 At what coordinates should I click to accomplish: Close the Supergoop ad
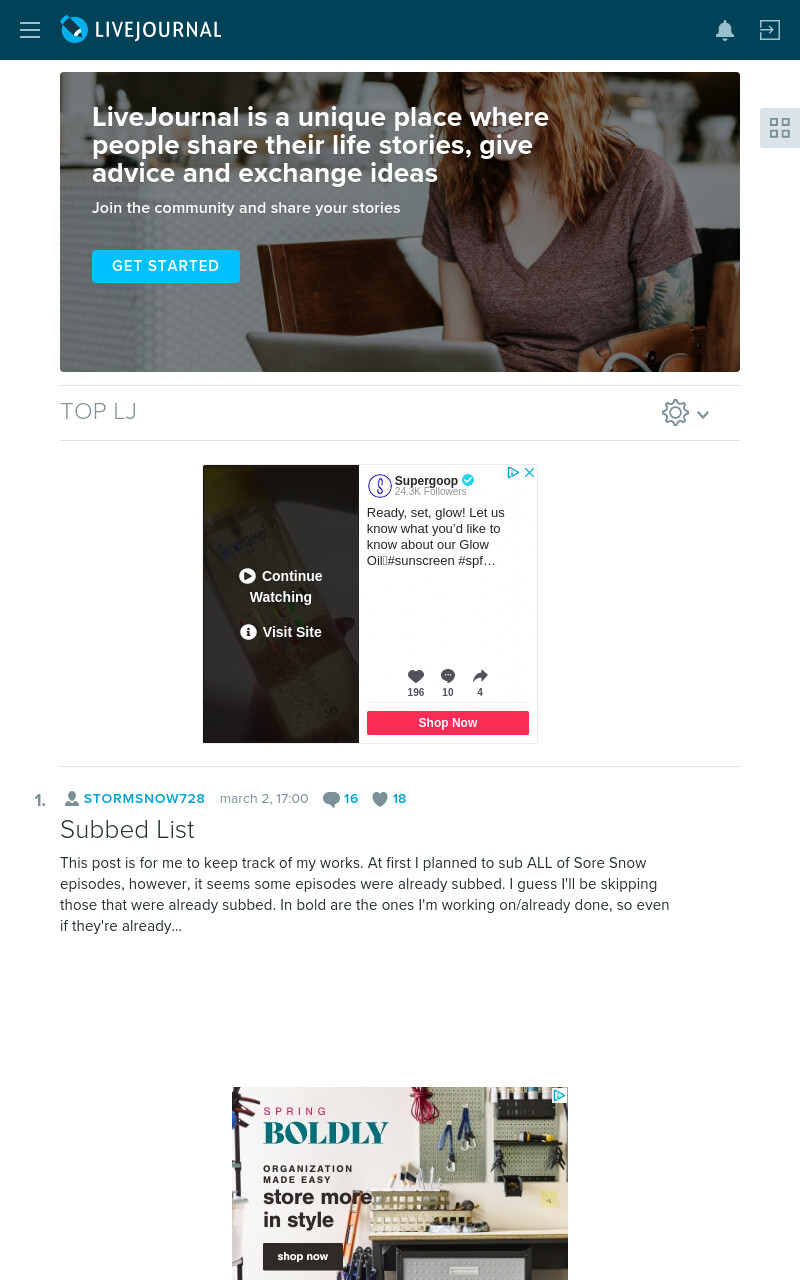[x=530, y=473]
